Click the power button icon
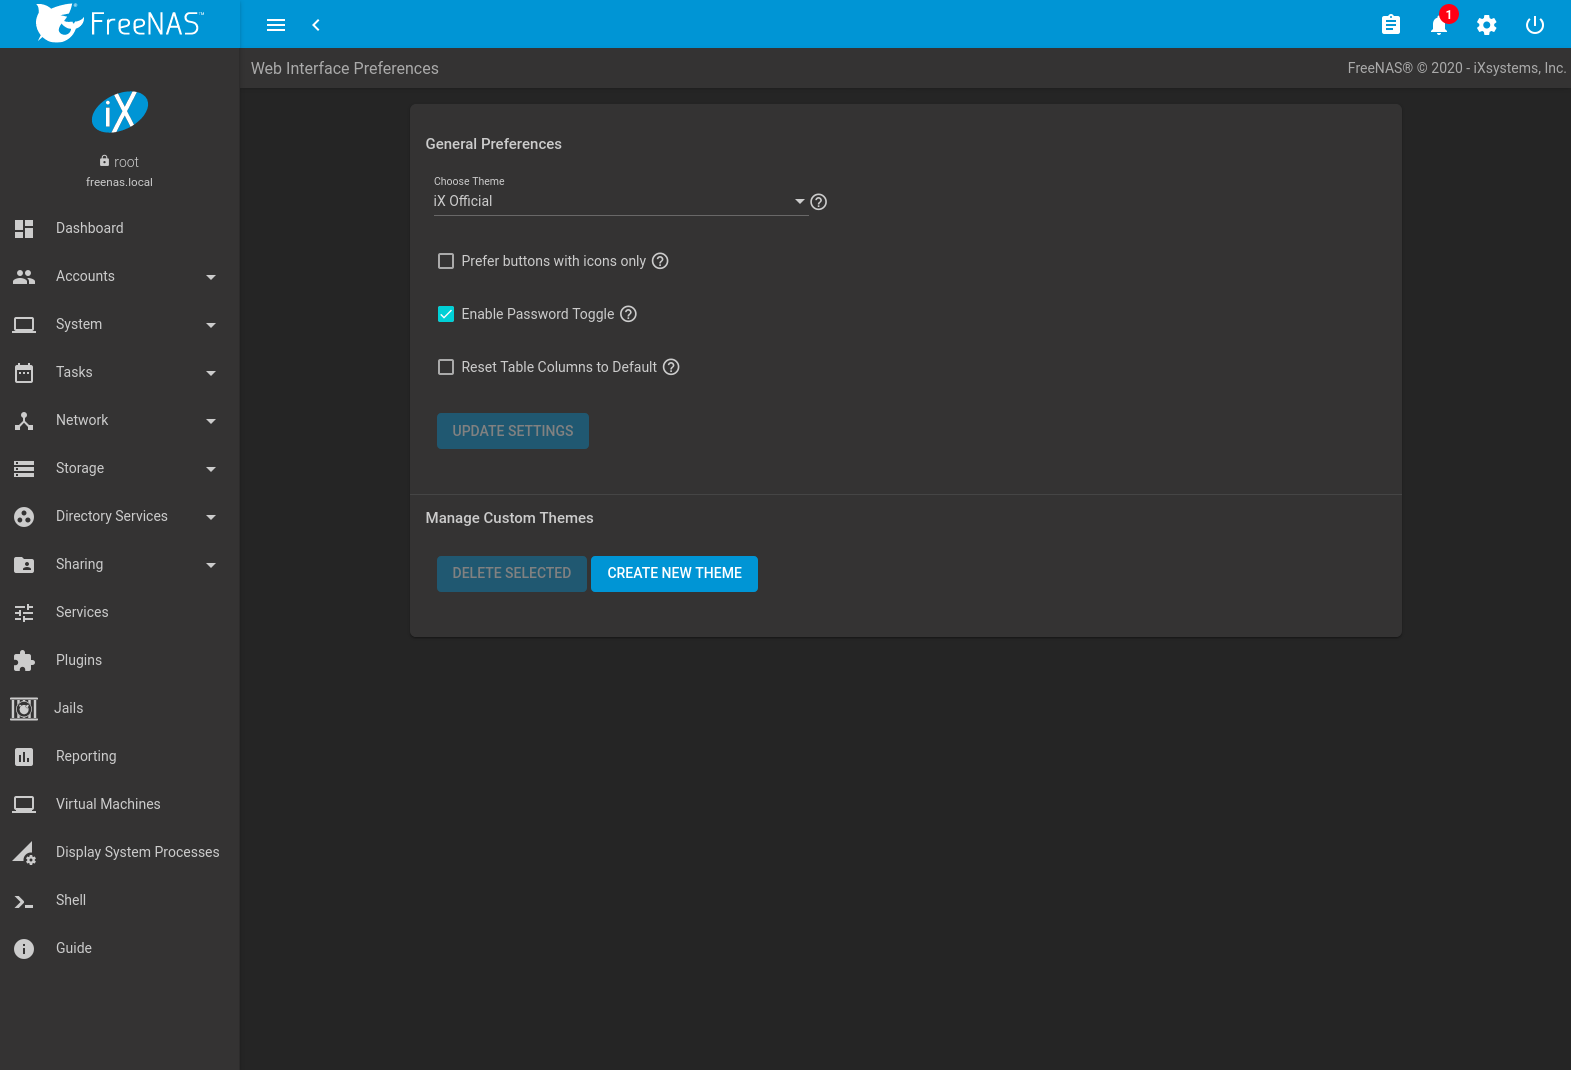This screenshot has height=1070, width=1571. click(1534, 25)
